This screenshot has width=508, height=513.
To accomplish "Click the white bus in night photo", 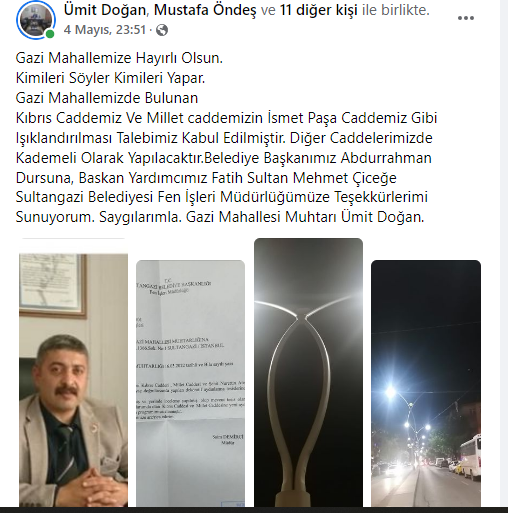I will point(471,457).
